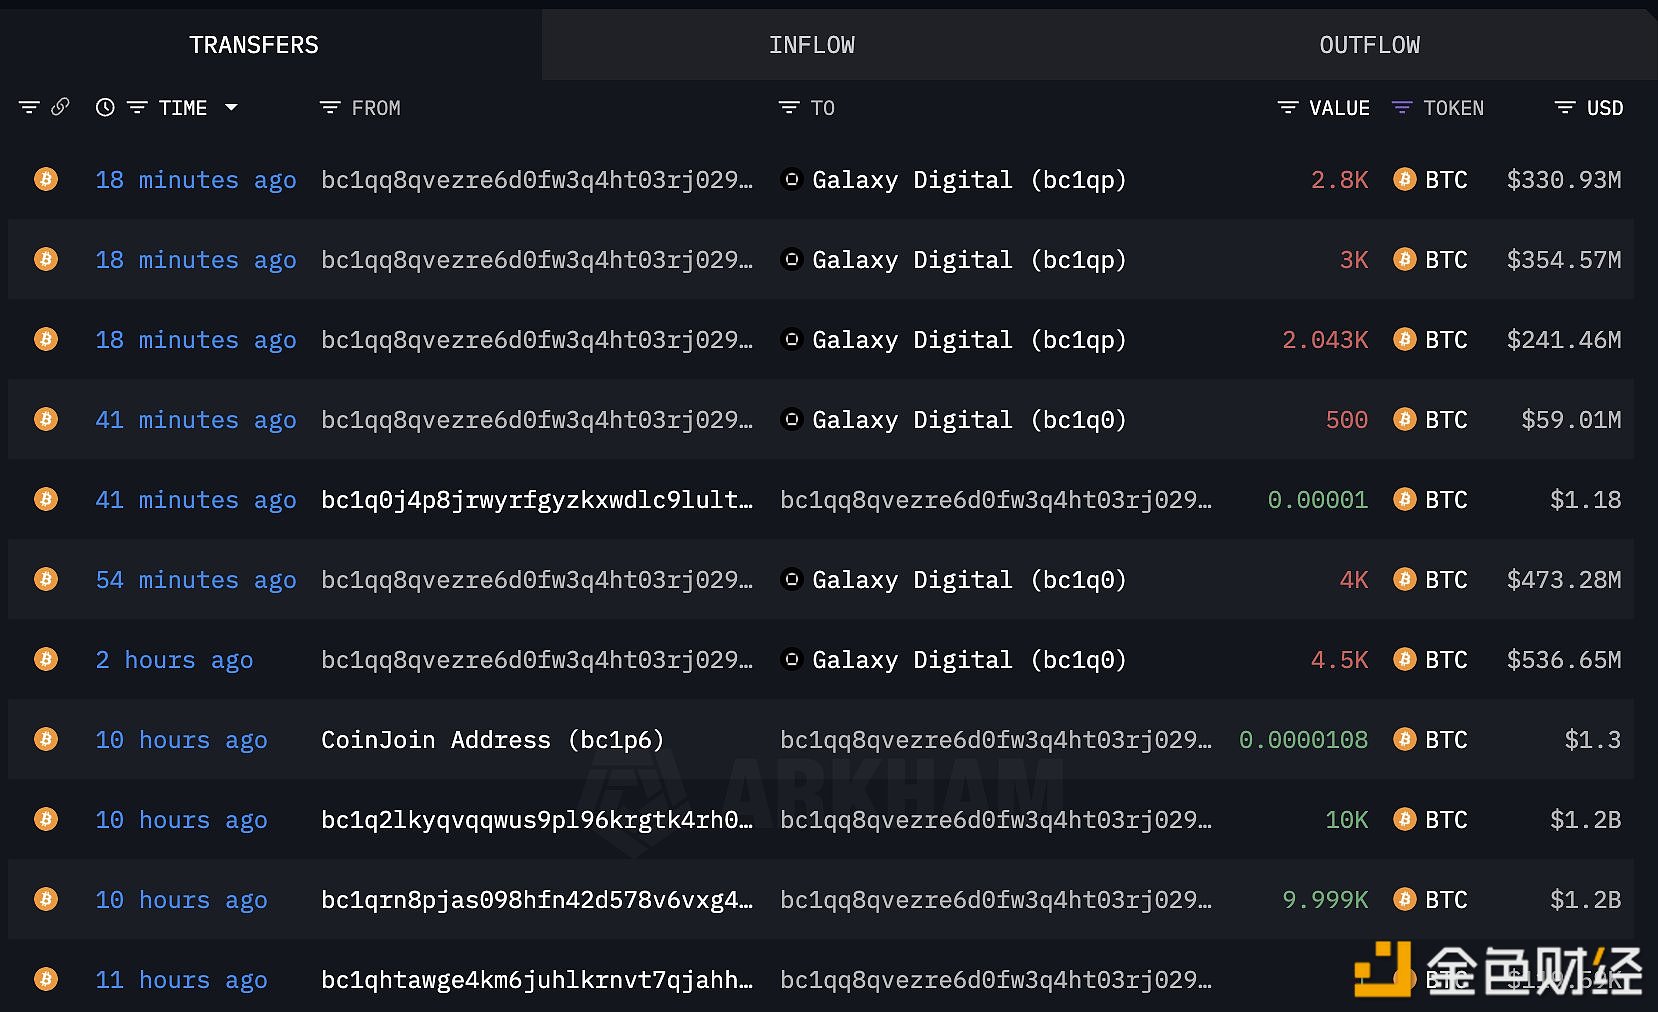This screenshot has height=1012, width=1658.
Task: Open sender address bc1q0j4p8jrwyrfgyzkxwdlc9lult
Action: click(537, 500)
